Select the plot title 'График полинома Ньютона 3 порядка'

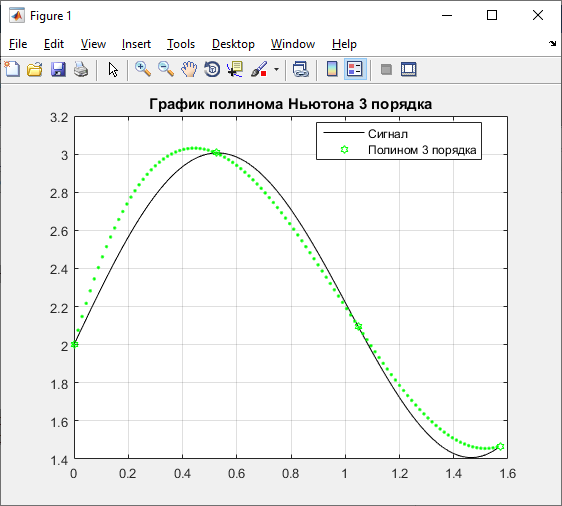coord(290,104)
